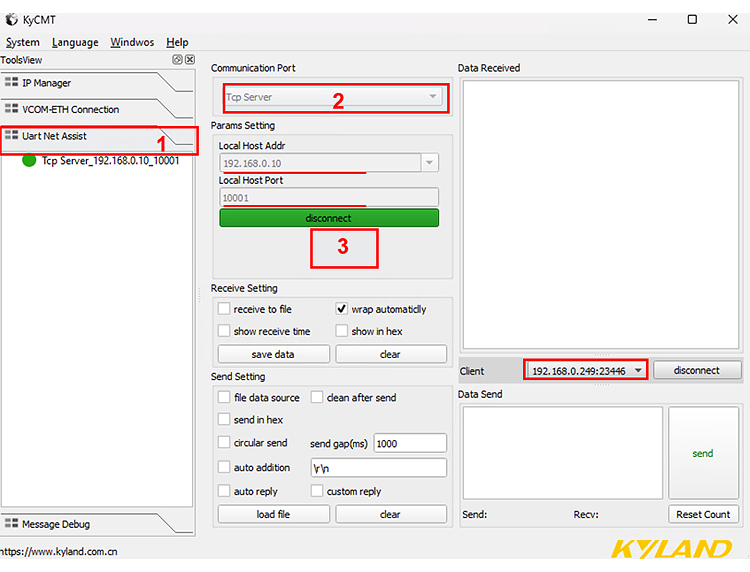This screenshot has width=750, height=572.
Task: Click inside the Data Received area
Action: tap(601, 215)
